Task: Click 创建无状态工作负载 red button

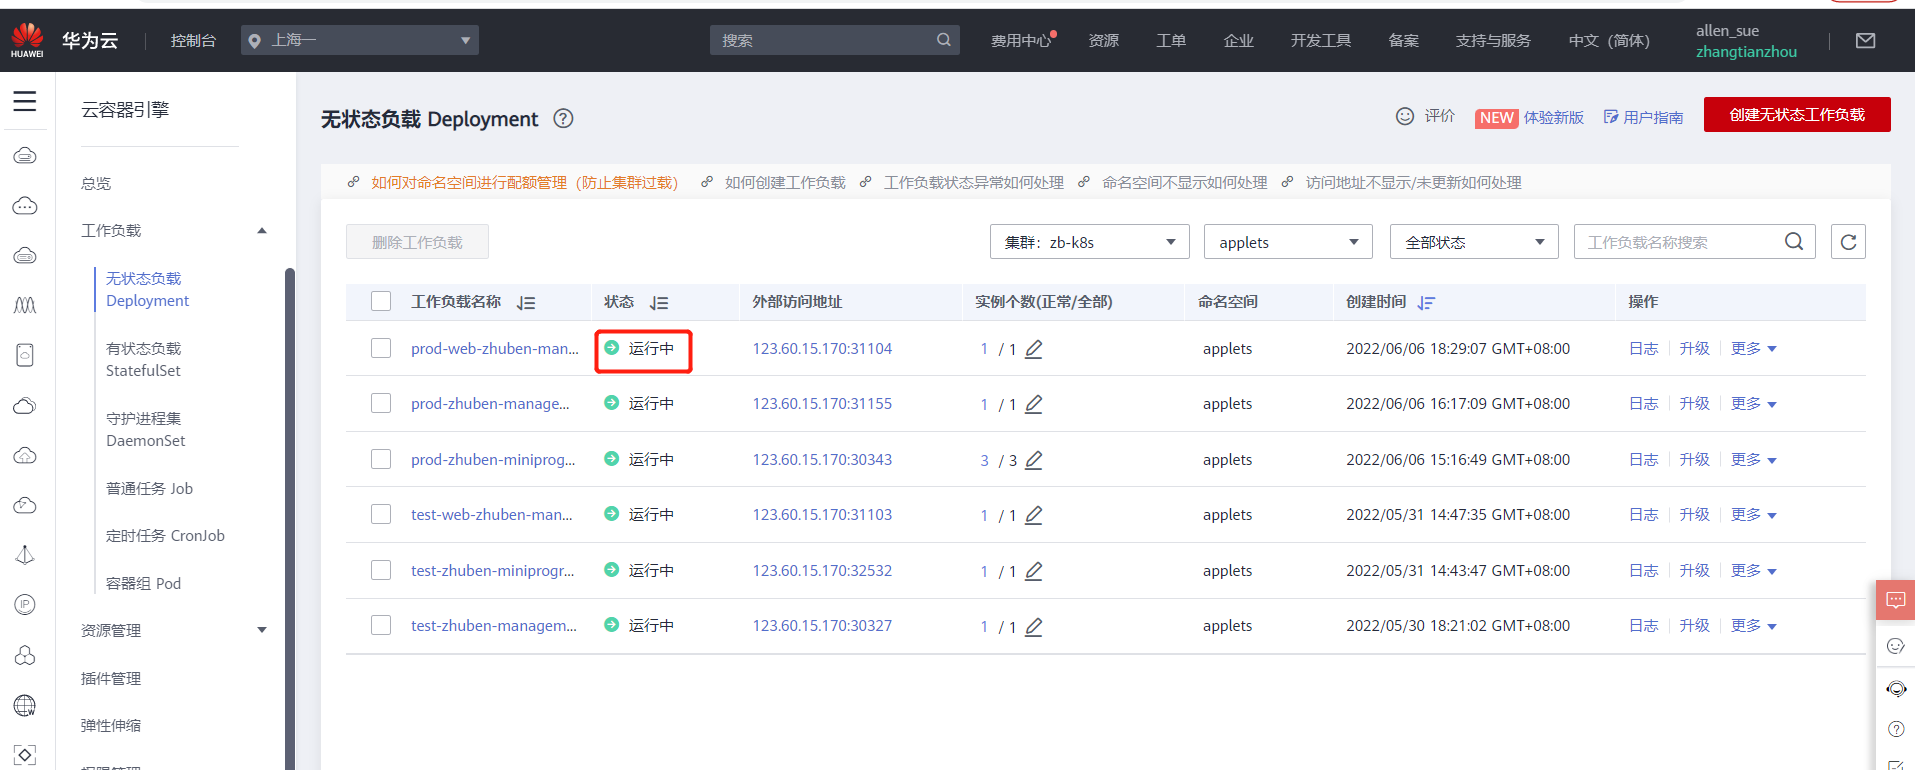Action: point(1797,114)
